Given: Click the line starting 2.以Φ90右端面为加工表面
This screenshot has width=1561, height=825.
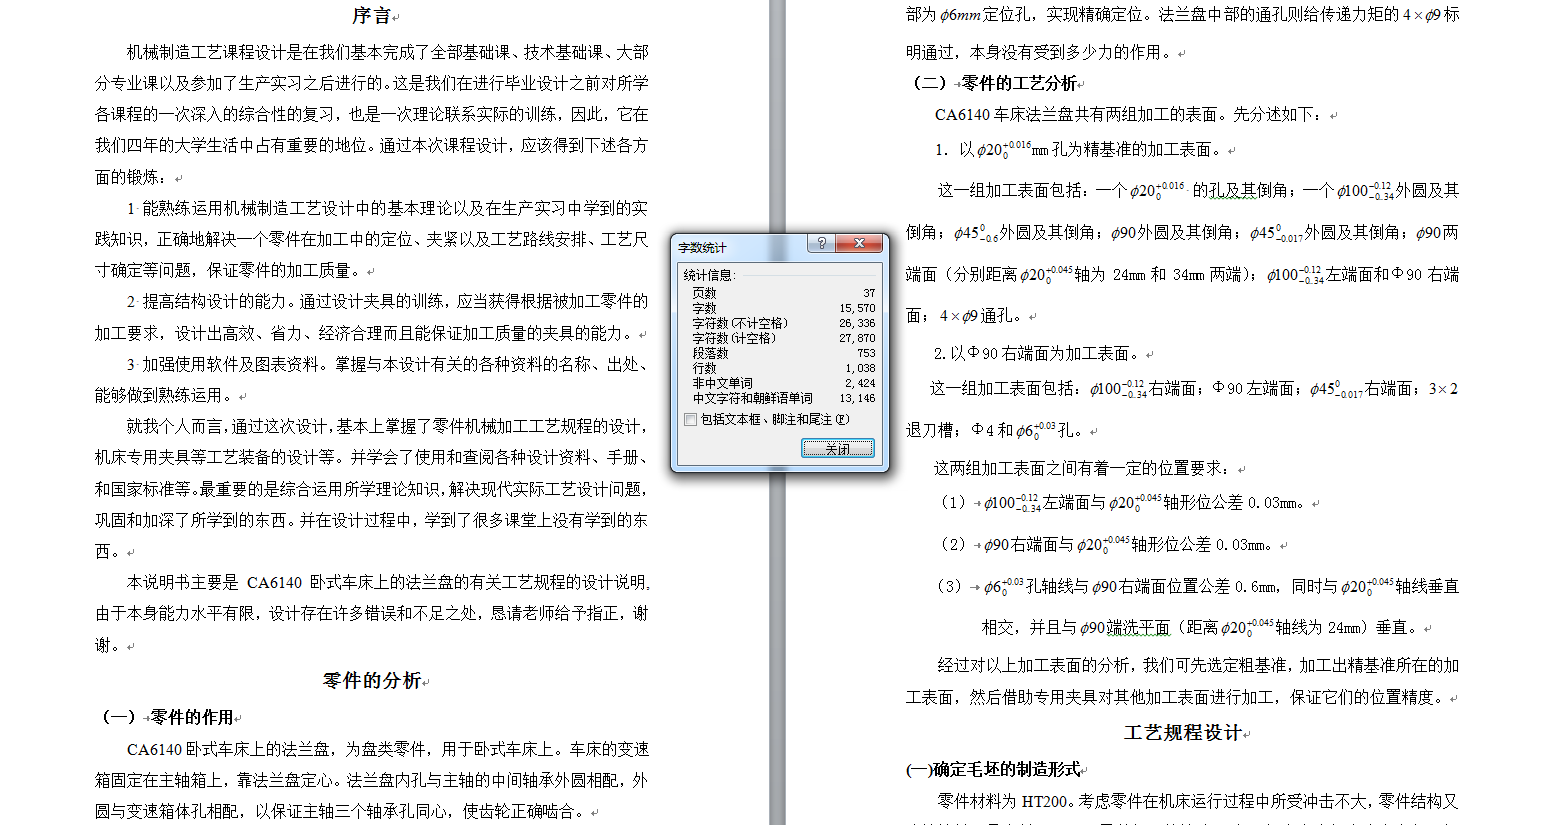Looking at the screenshot, I should (1039, 353).
